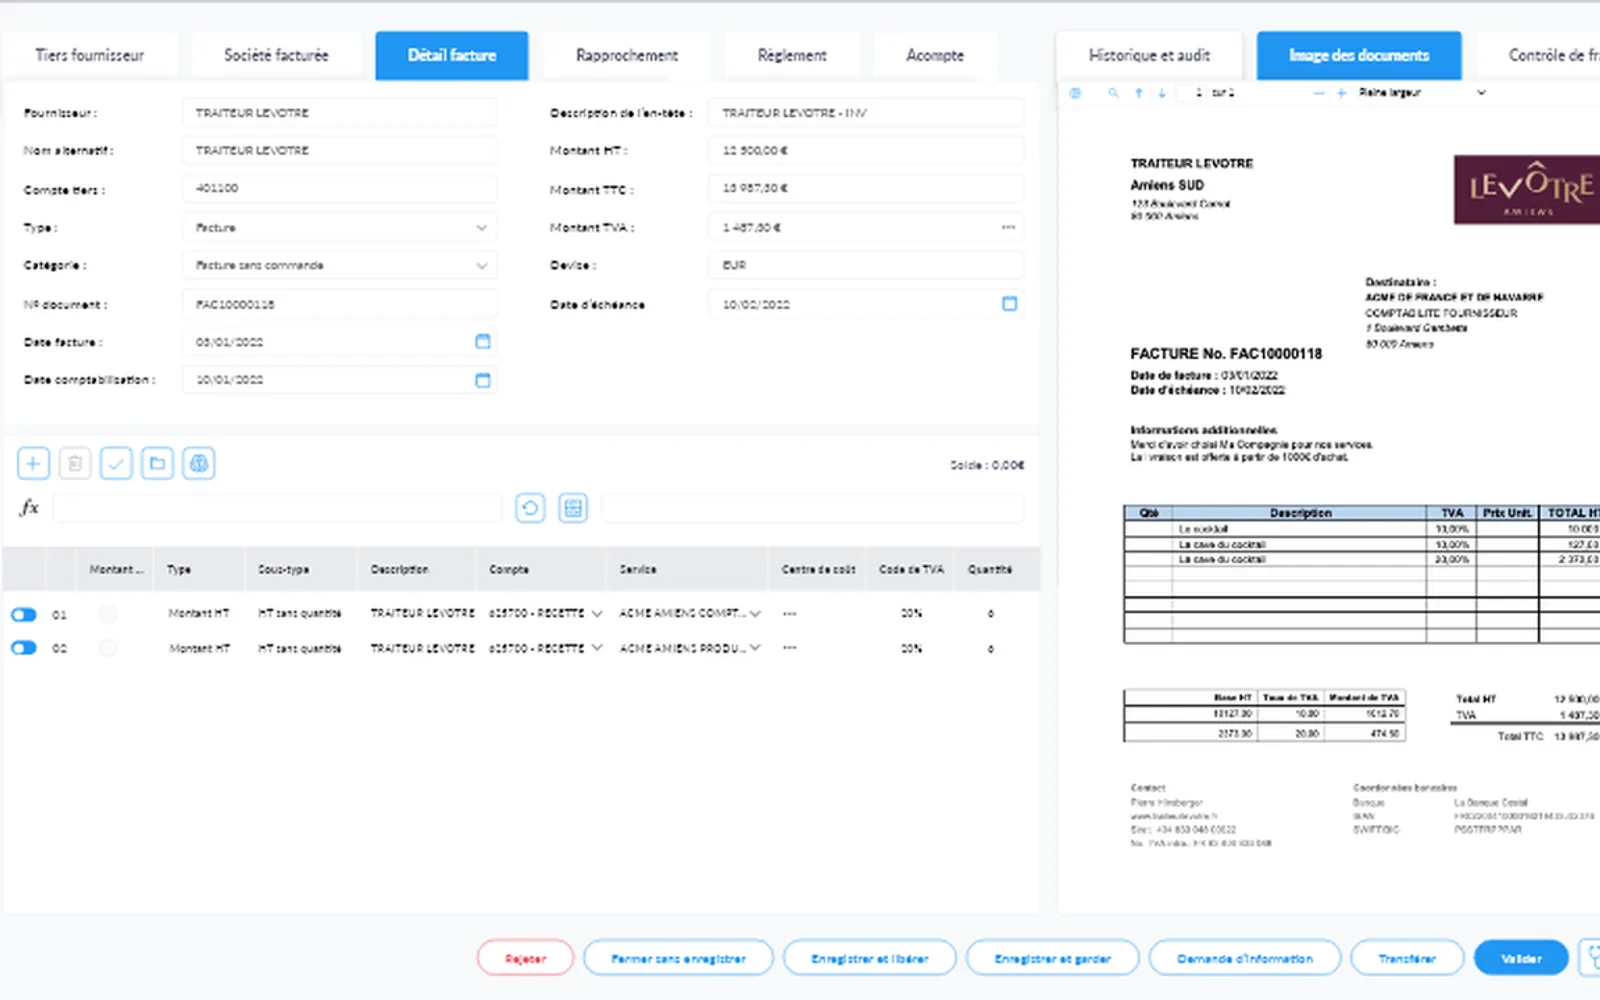
Task: Open the Historique et audit tab
Action: click(1149, 56)
